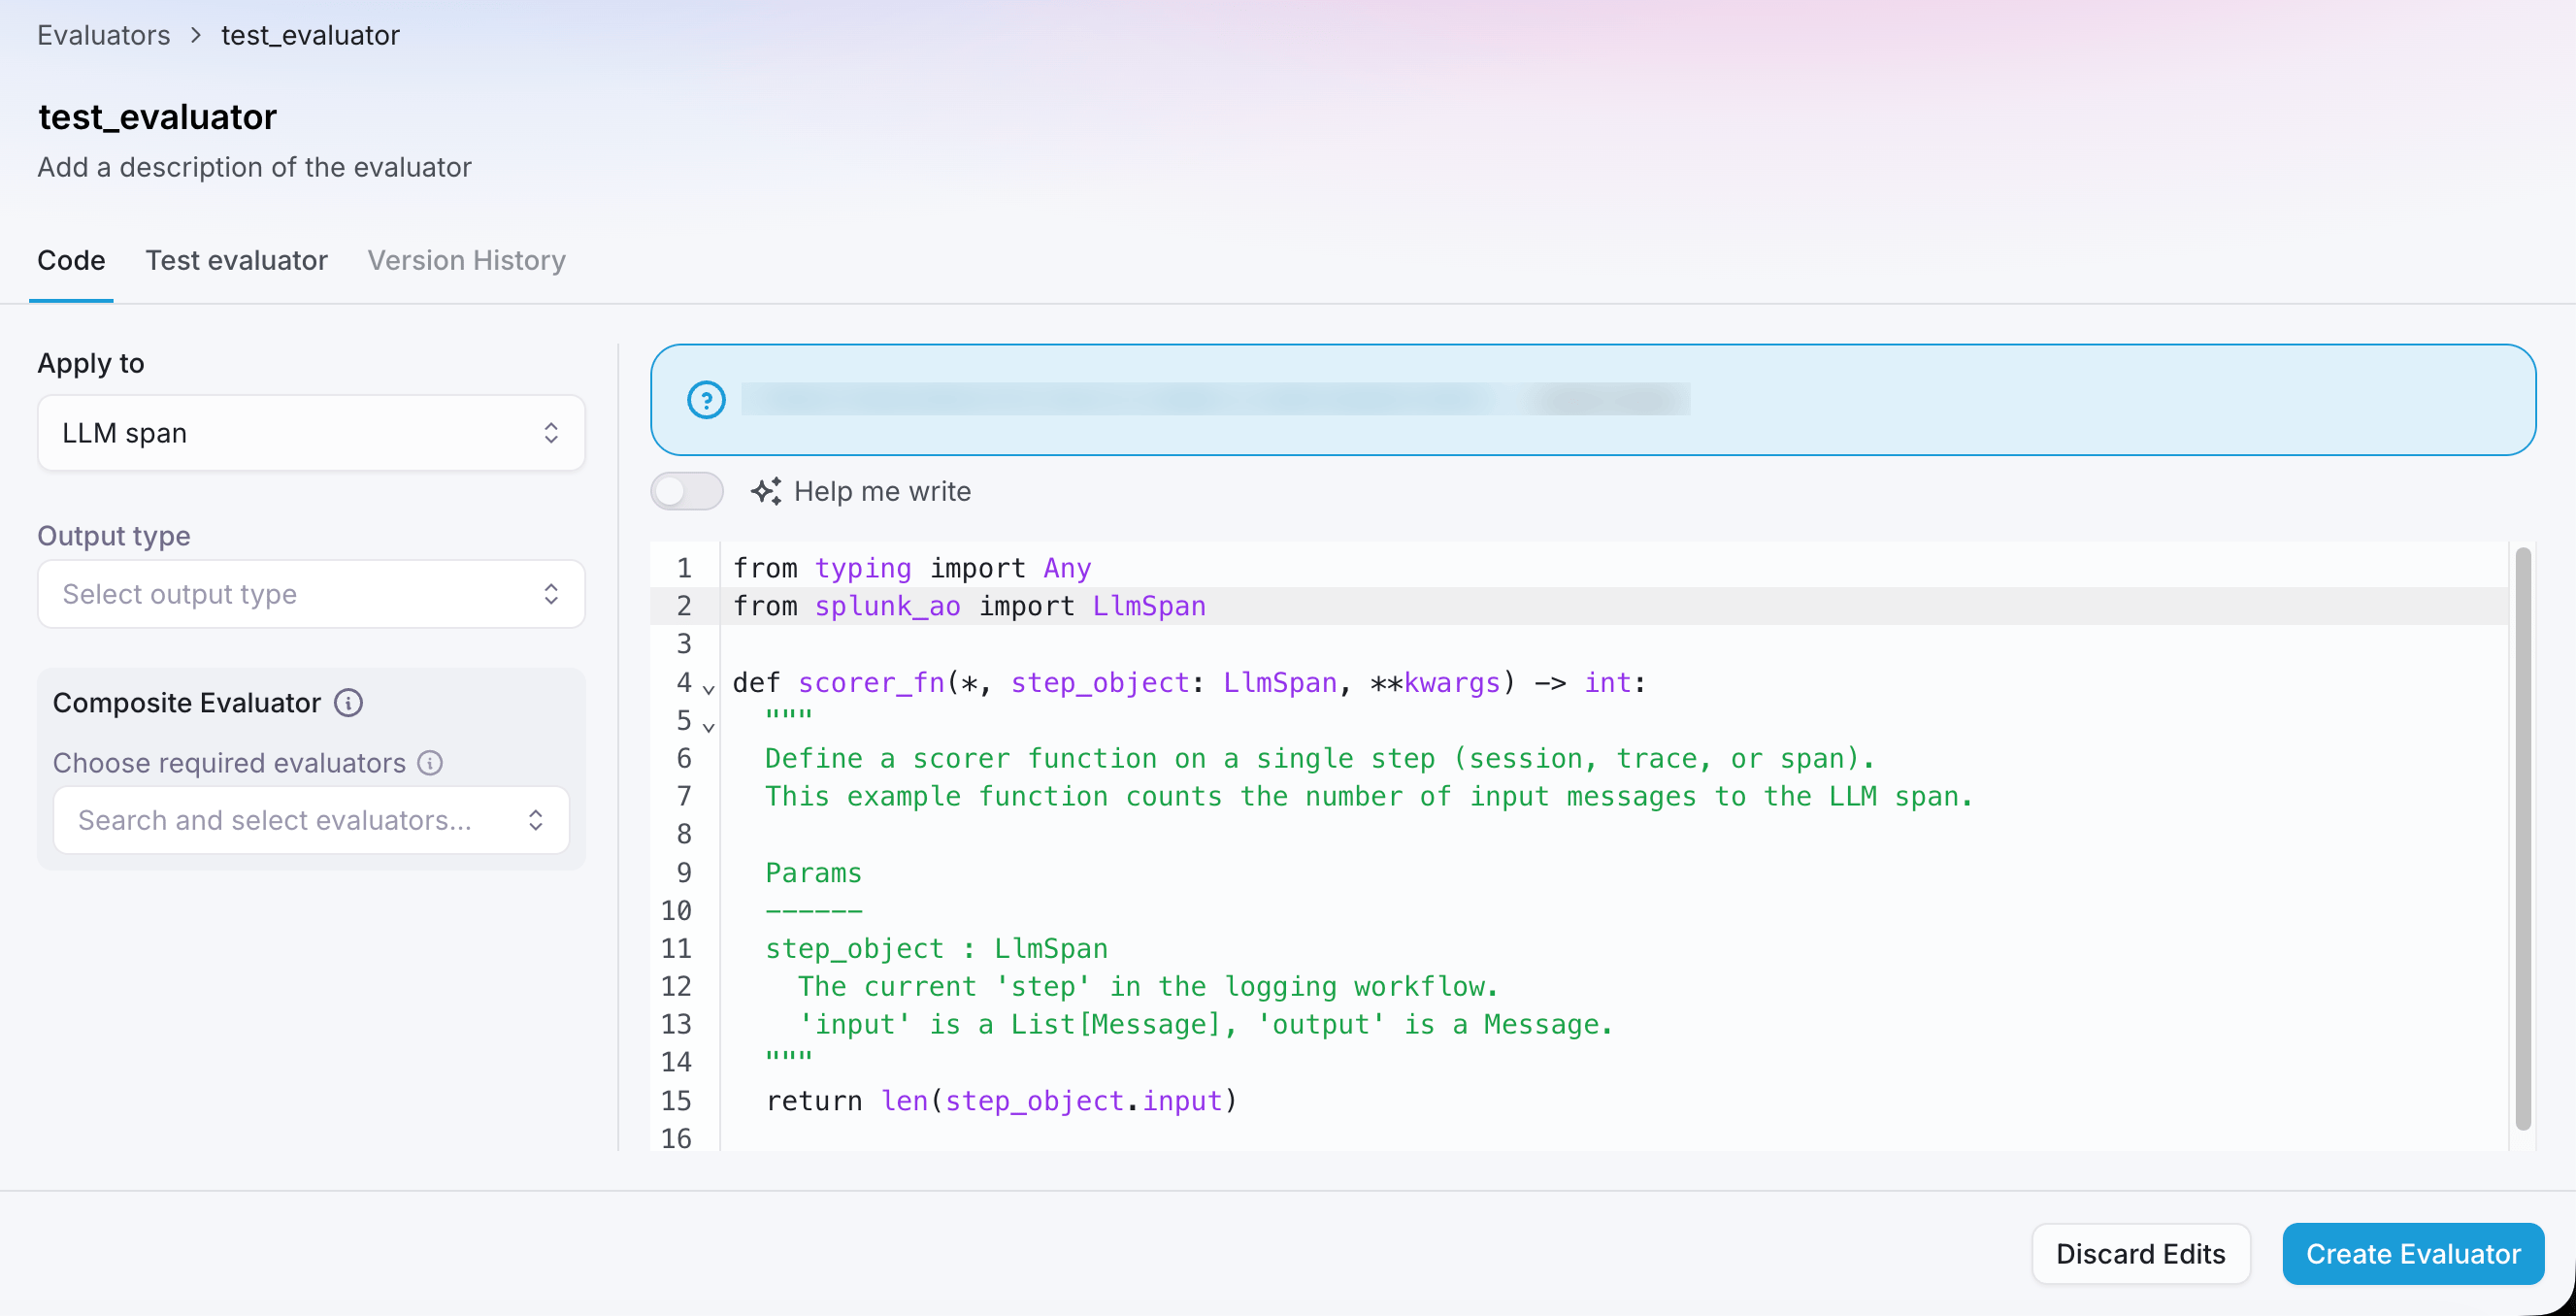Viewport: 2576px width, 1316px height.
Task: Click the Params docstring line
Action: pyautogui.click(x=813, y=873)
